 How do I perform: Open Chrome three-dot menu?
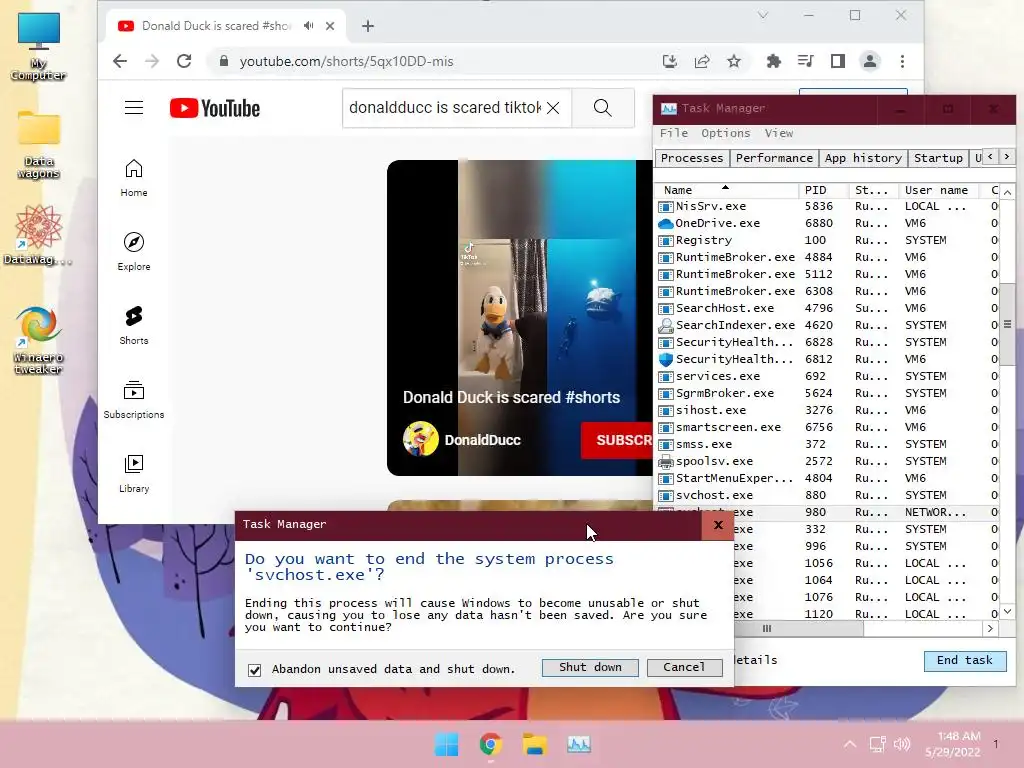click(903, 61)
